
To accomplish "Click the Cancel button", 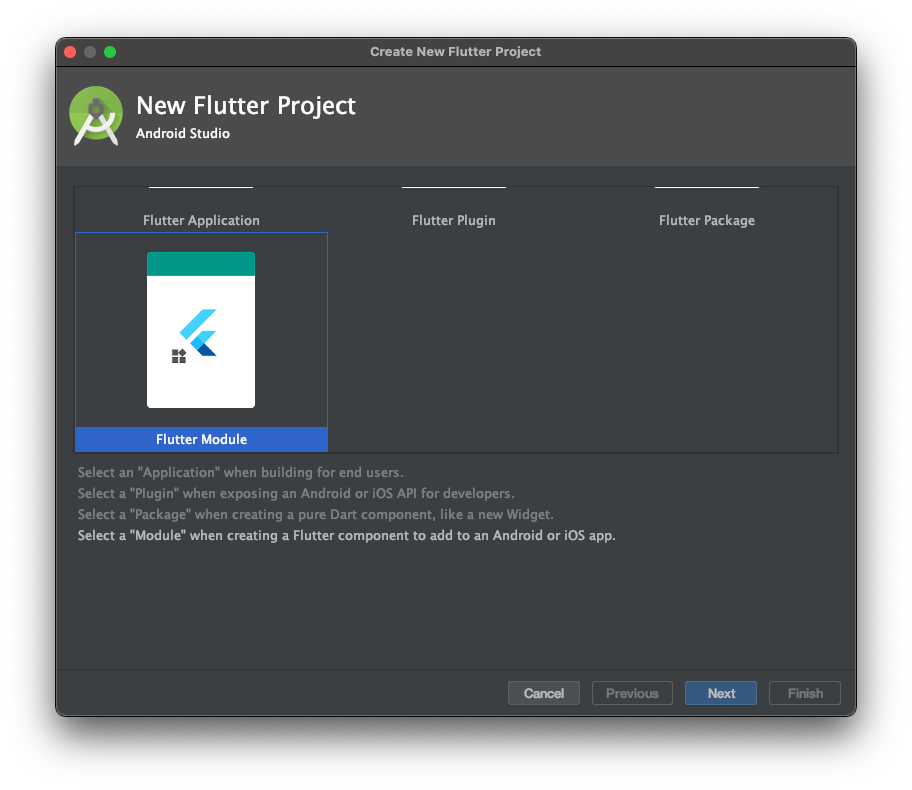I will 544,693.
